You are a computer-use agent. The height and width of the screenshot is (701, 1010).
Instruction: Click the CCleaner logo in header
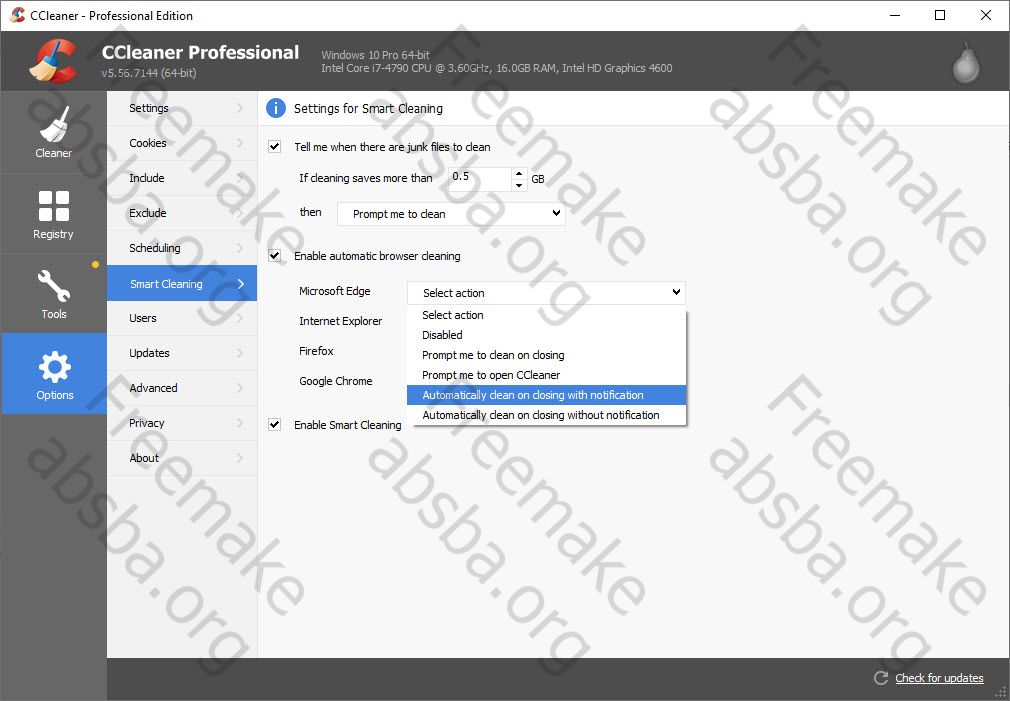(53, 61)
